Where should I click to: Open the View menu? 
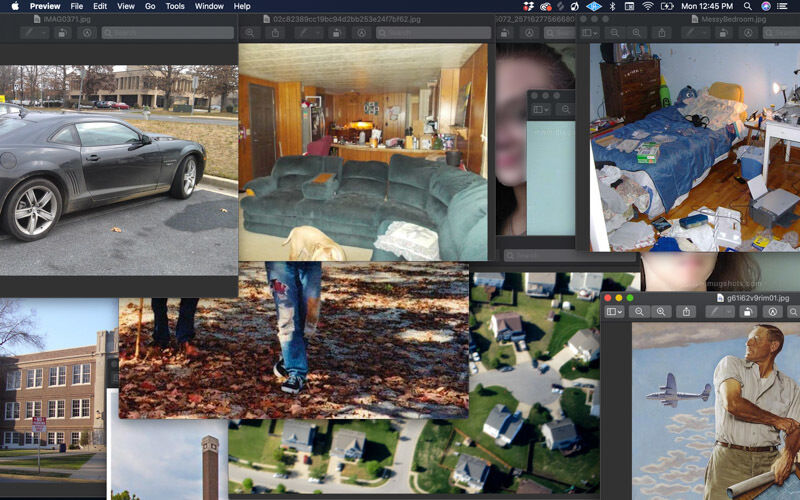(126, 6)
